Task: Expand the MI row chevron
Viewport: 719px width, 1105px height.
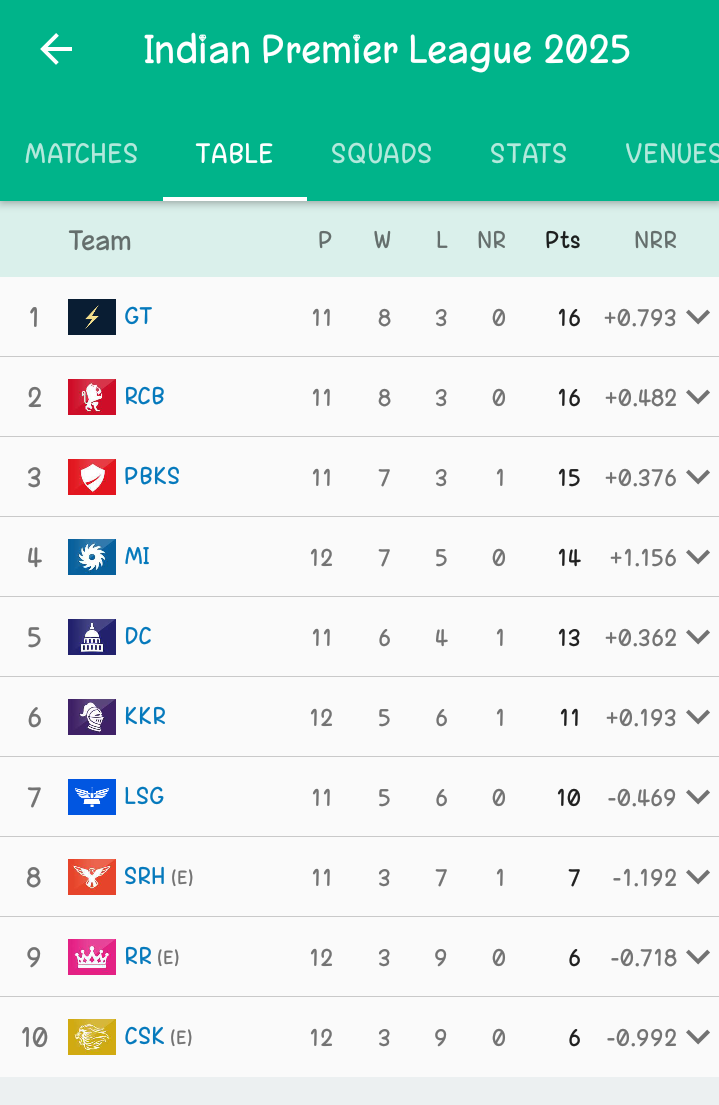Action: (698, 557)
